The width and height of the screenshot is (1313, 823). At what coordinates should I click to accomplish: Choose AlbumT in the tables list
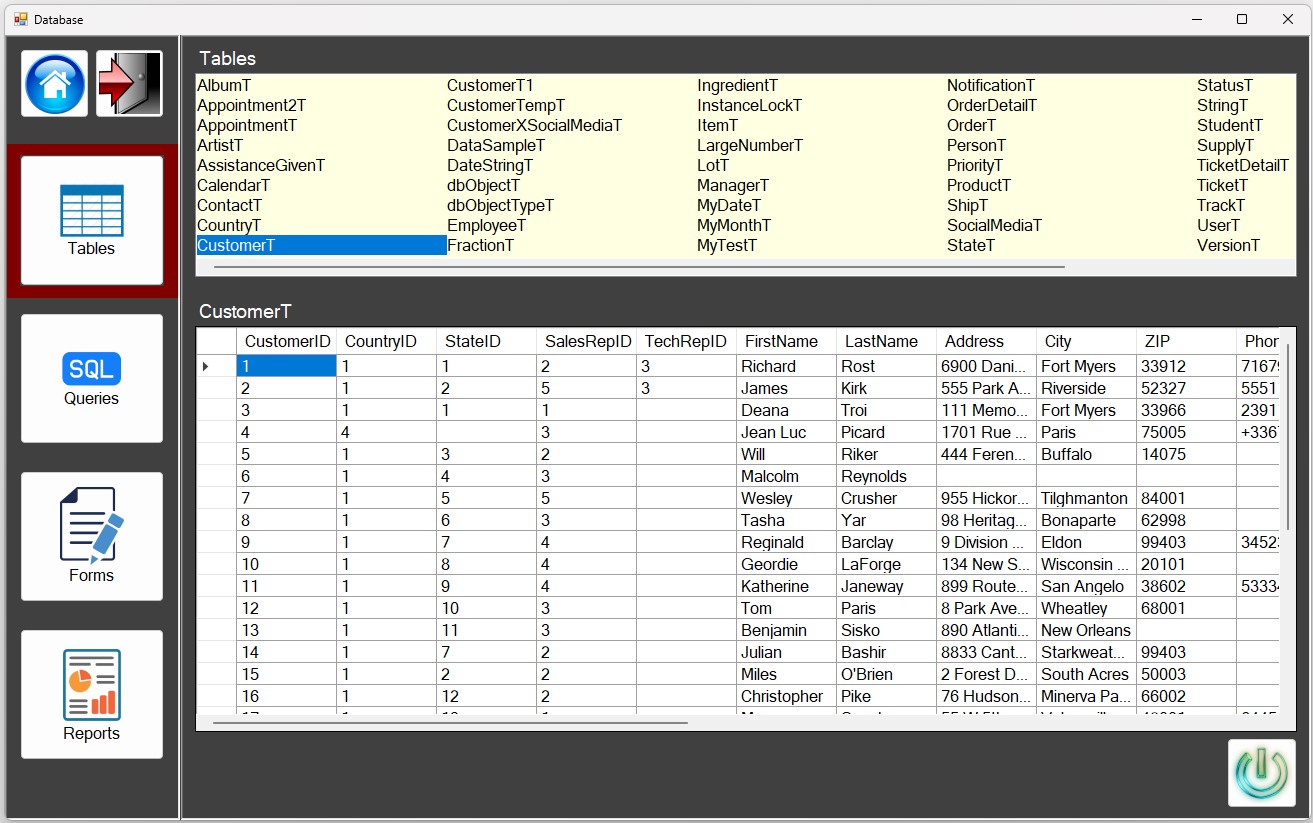pyautogui.click(x=224, y=85)
